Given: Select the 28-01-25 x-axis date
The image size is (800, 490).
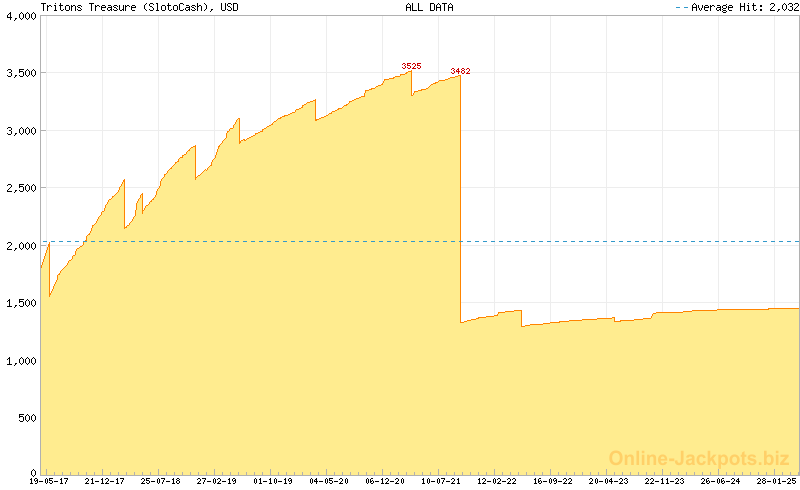Looking at the screenshot, I should [x=776, y=481].
